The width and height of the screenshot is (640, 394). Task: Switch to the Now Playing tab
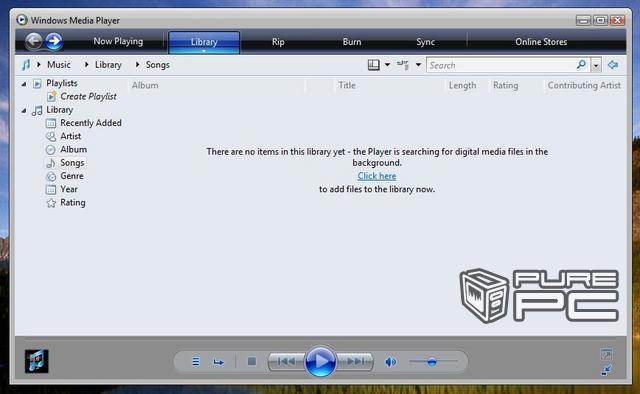(x=118, y=41)
